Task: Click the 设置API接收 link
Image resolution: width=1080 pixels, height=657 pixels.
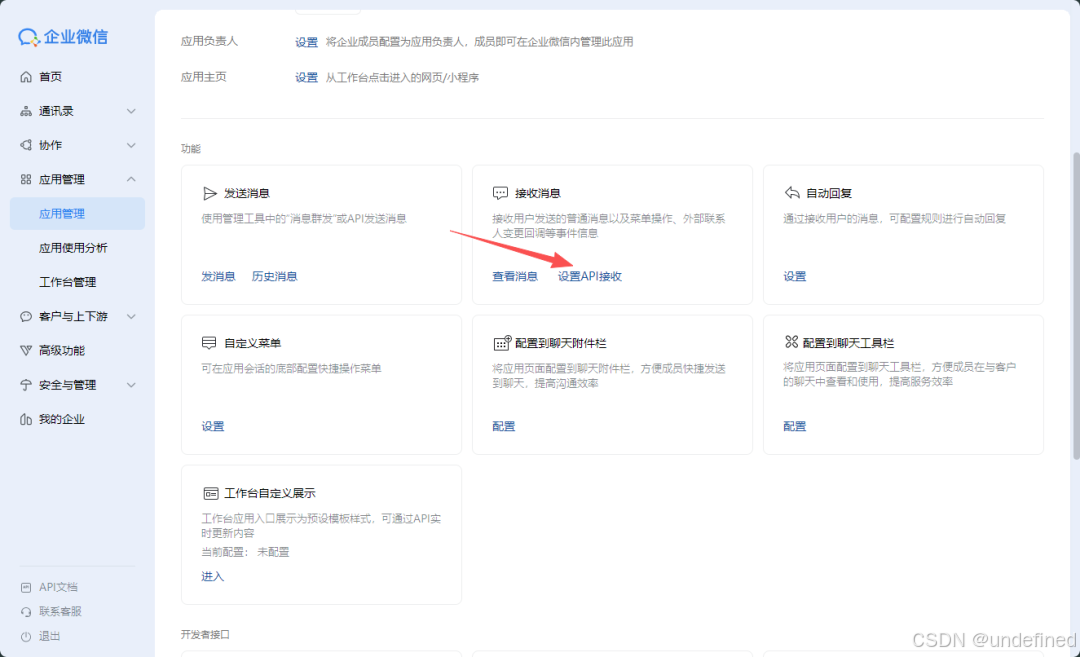Action: (x=590, y=276)
